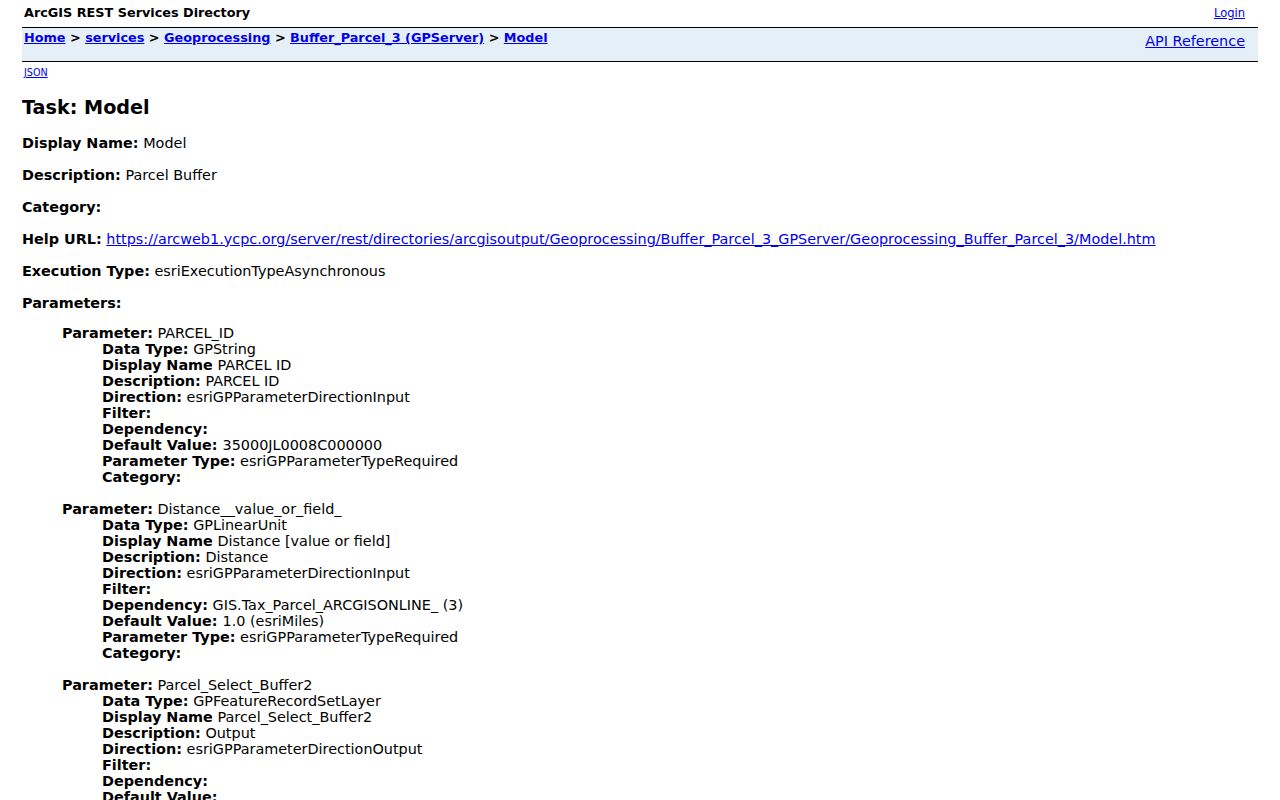Click display name 'Distance [value or field]'

(x=304, y=541)
